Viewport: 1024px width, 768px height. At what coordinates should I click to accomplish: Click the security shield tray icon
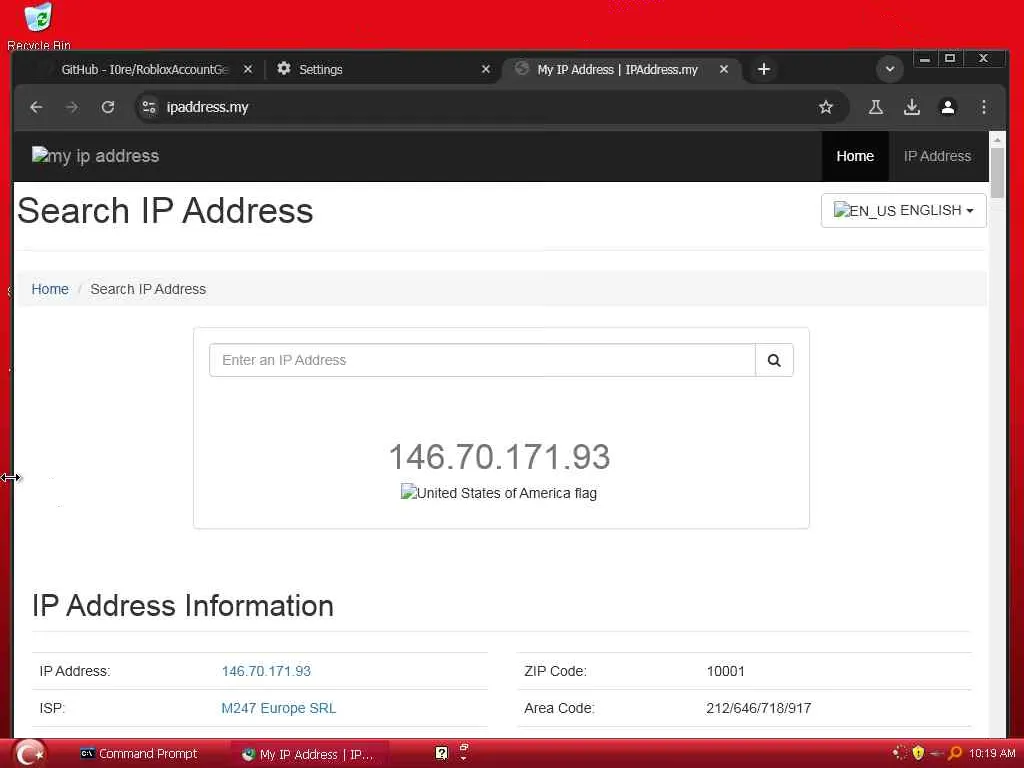(x=918, y=753)
